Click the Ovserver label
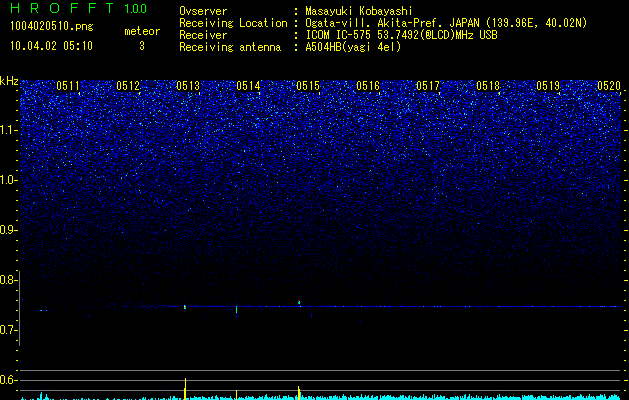Screen dimensions: 629x400 coord(203,11)
